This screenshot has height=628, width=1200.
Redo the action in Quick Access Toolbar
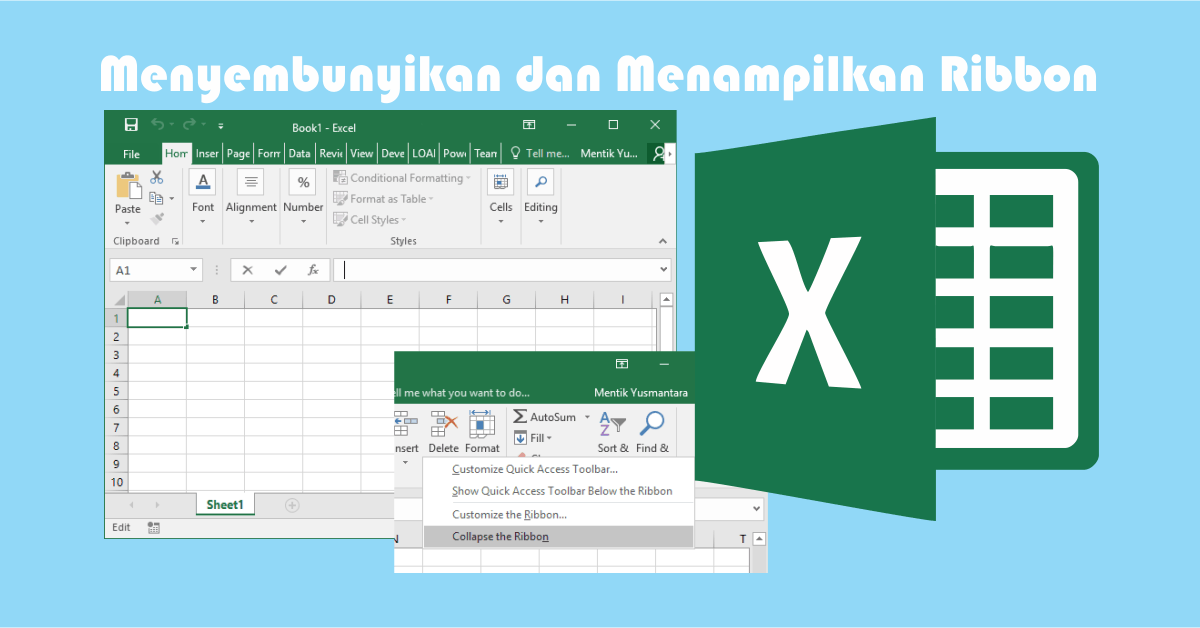(189, 125)
